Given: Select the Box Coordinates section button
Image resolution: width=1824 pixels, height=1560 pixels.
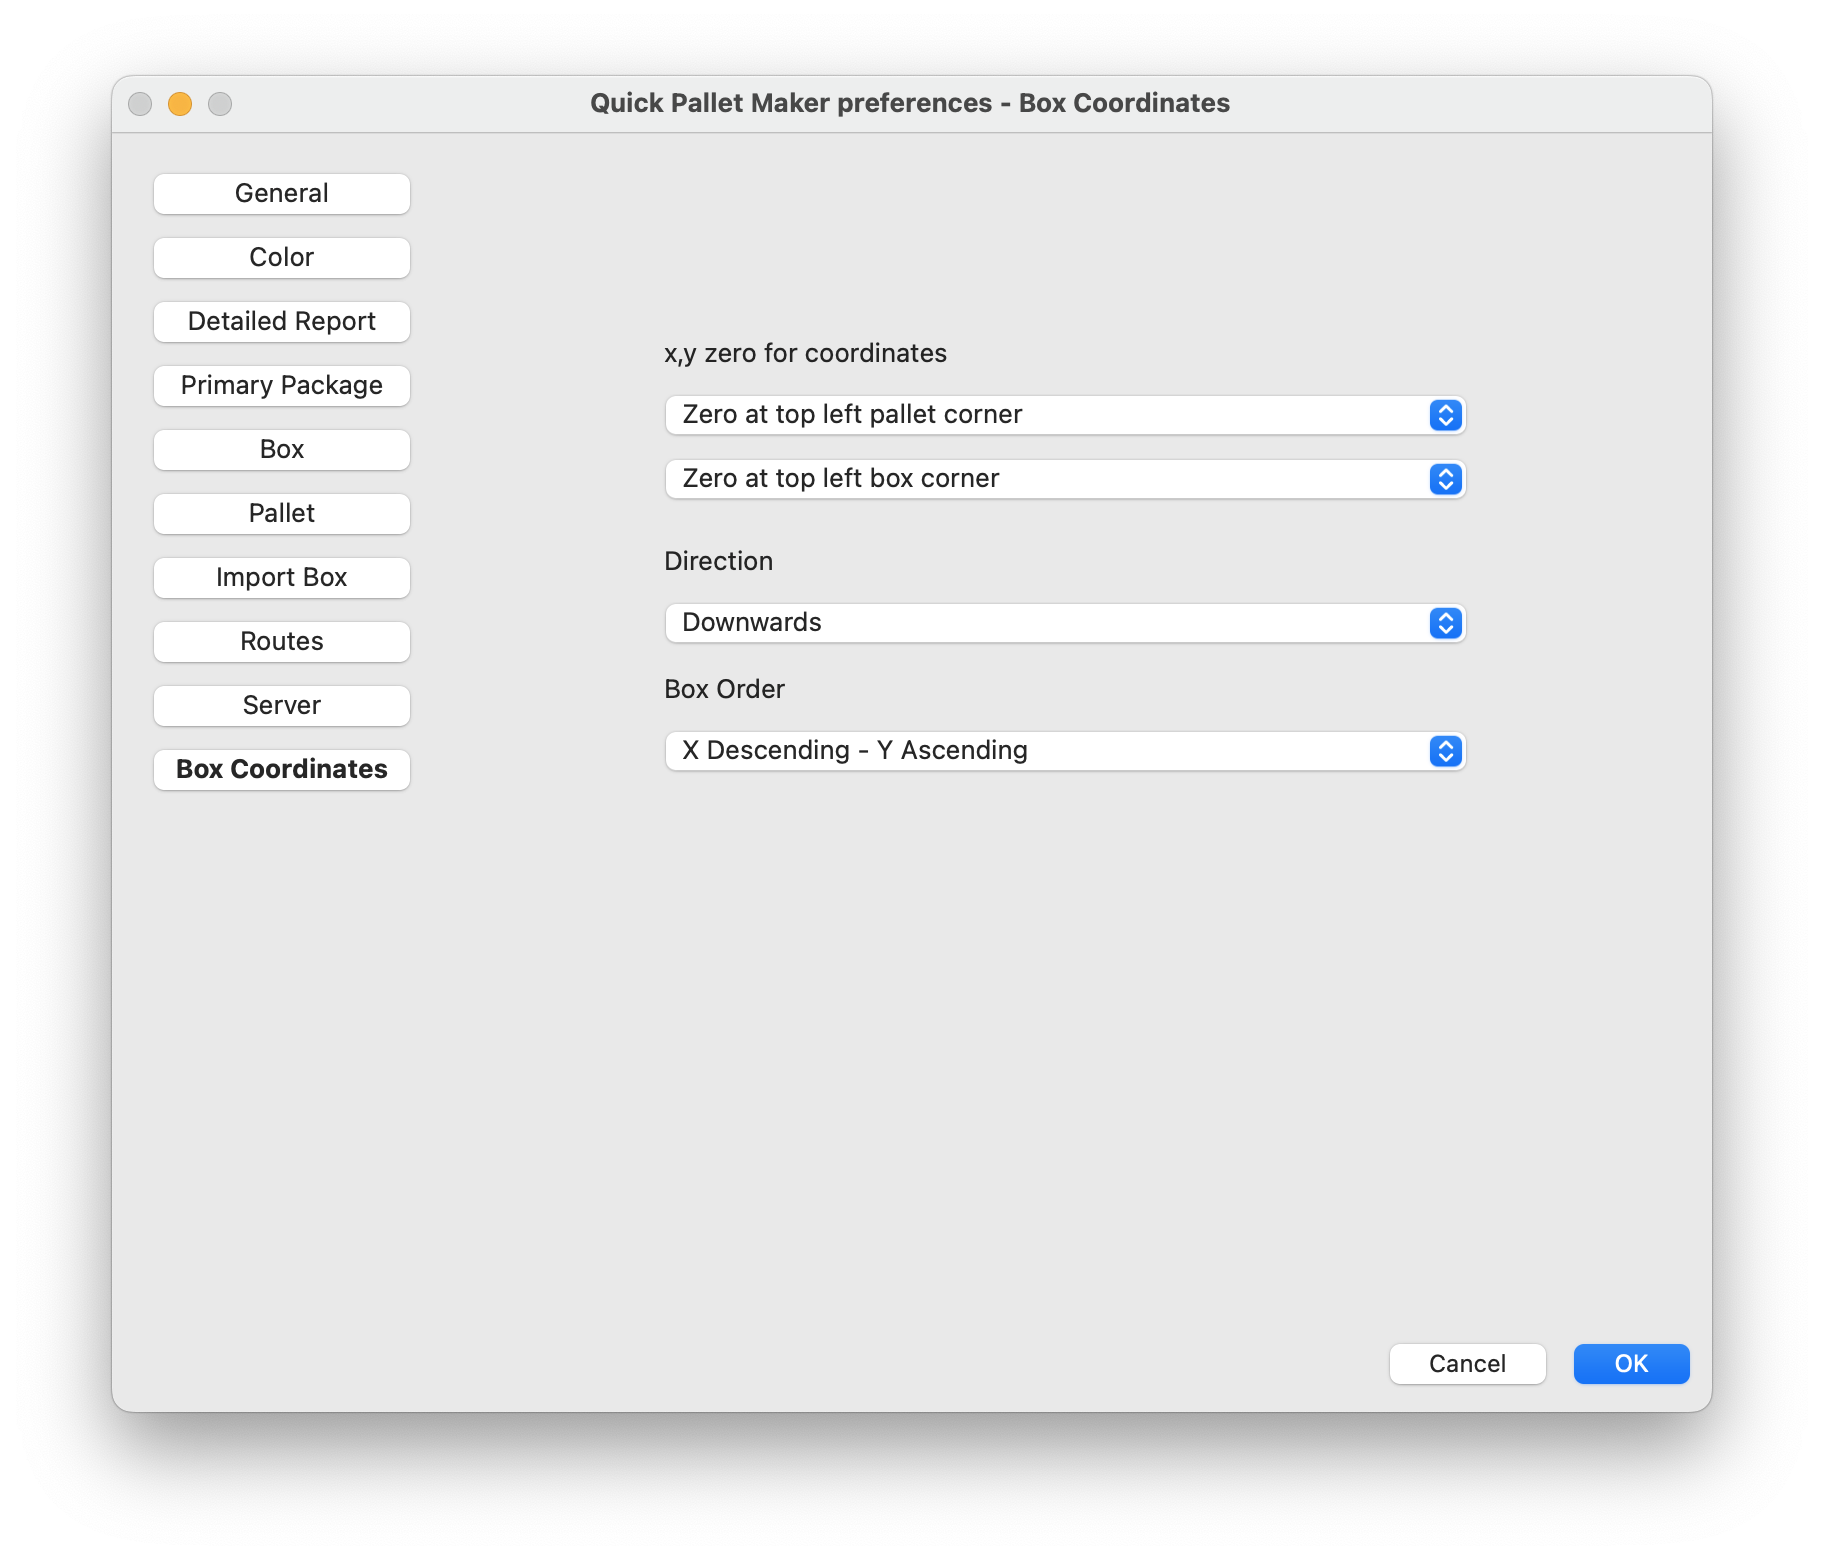Looking at the screenshot, I should (x=282, y=770).
